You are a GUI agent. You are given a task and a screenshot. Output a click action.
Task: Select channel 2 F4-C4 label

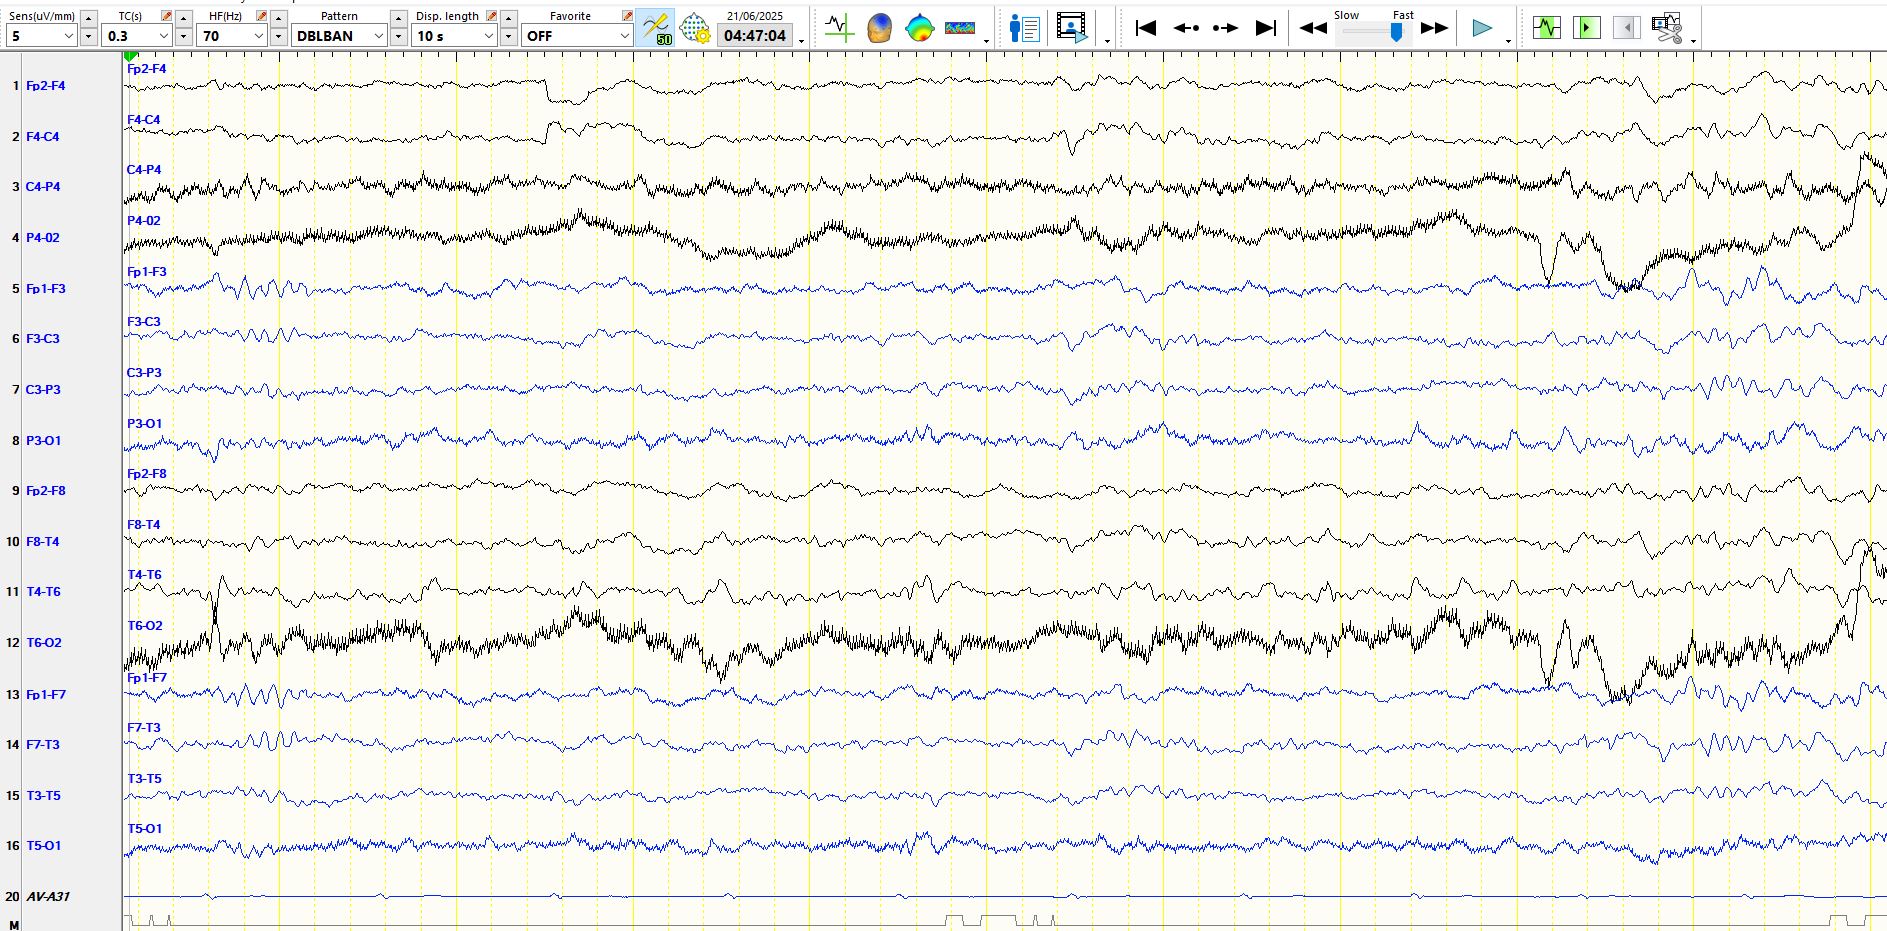(x=42, y=137)
